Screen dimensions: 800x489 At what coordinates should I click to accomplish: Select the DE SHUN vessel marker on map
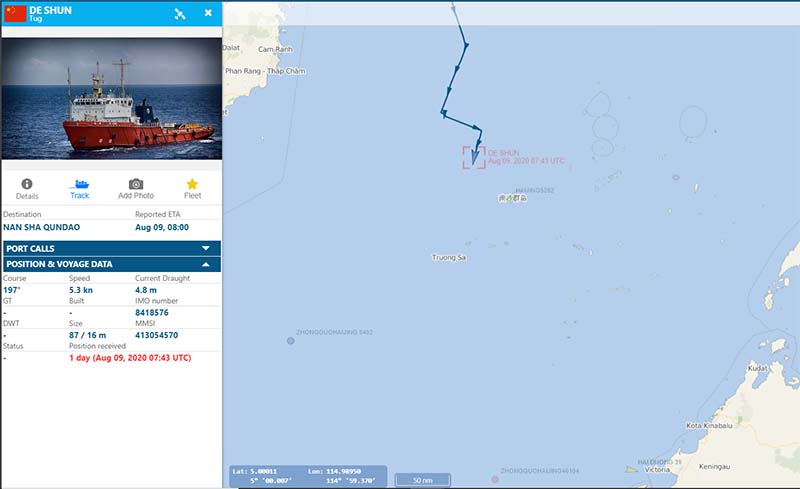[474, 157]
